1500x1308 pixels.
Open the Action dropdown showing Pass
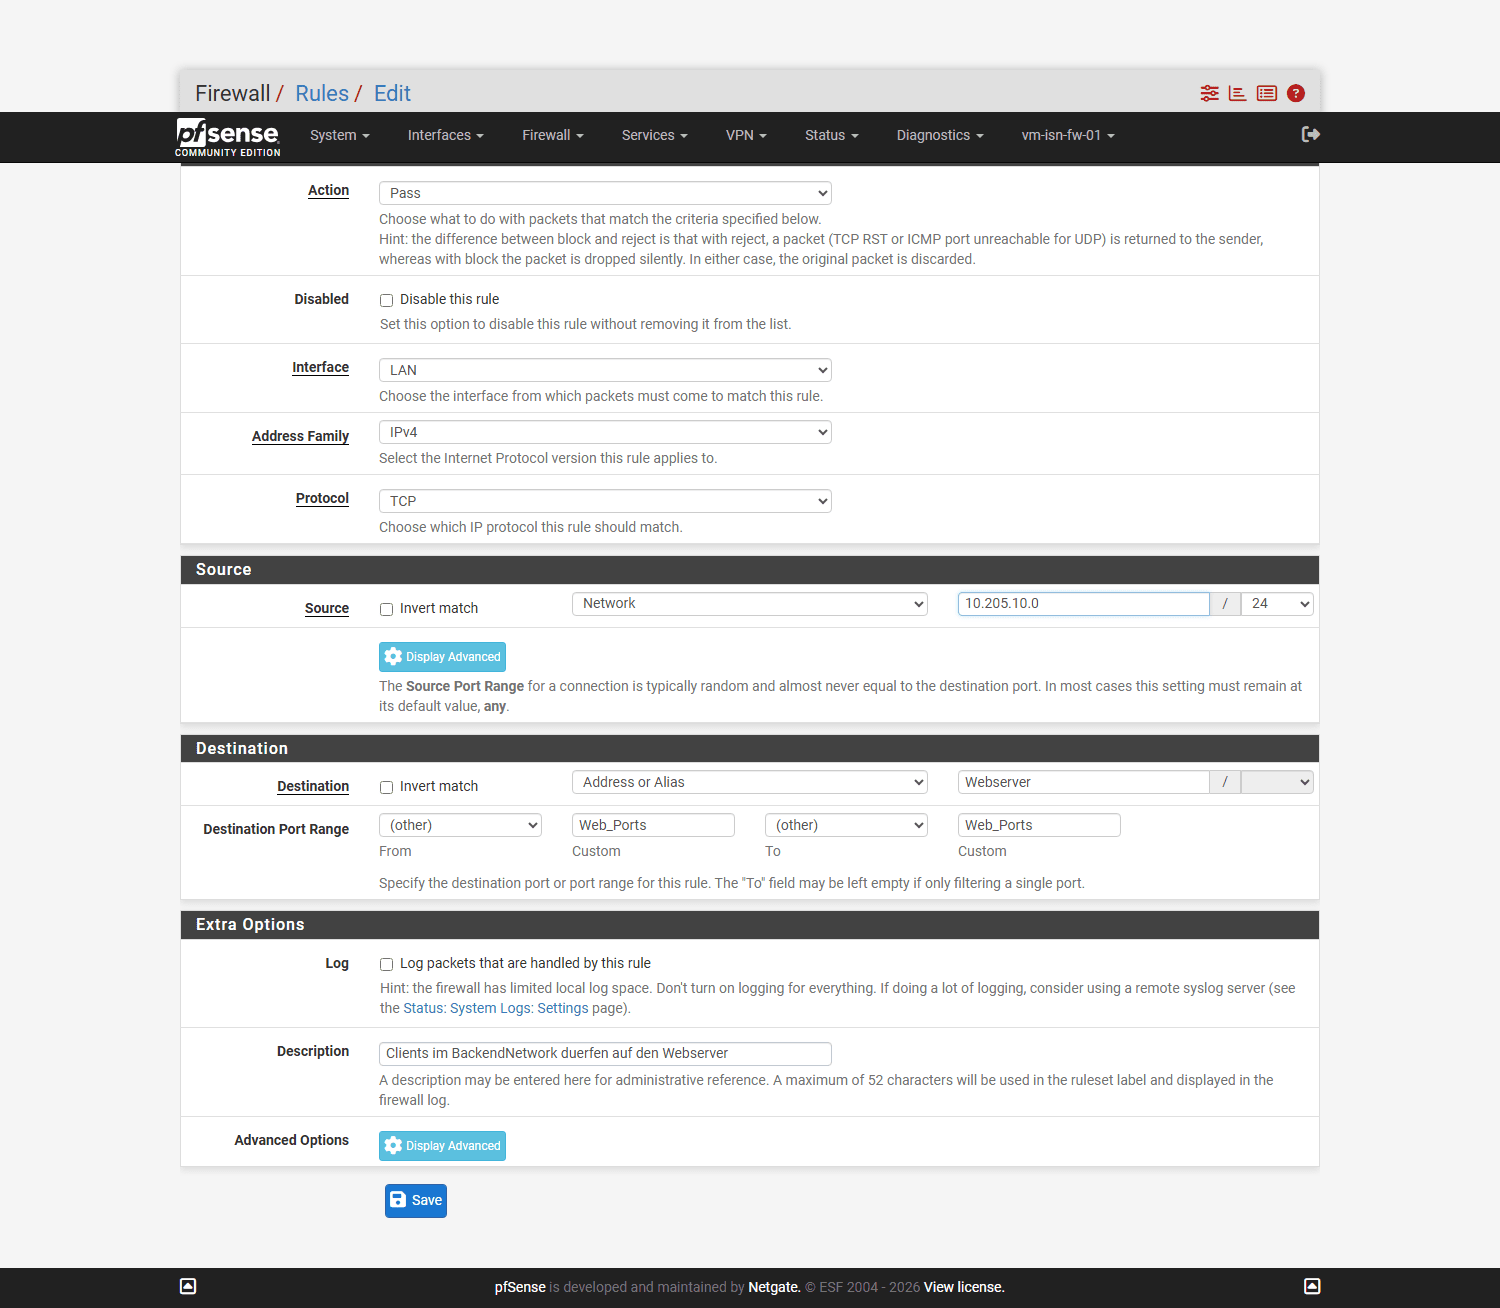click(x=605, y=193)
